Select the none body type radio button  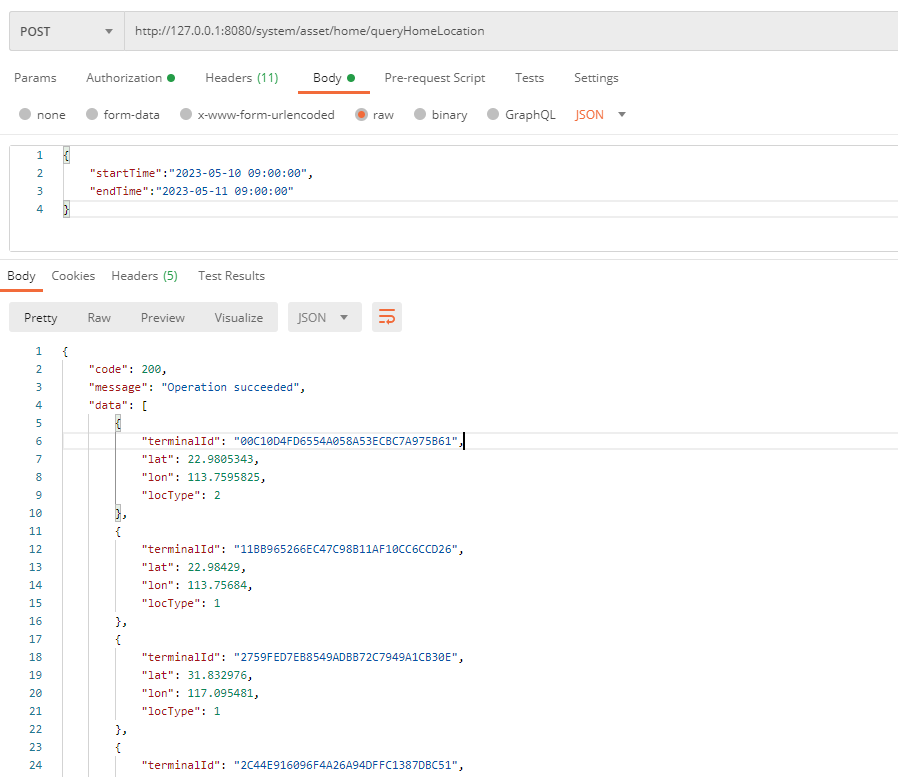26,115
